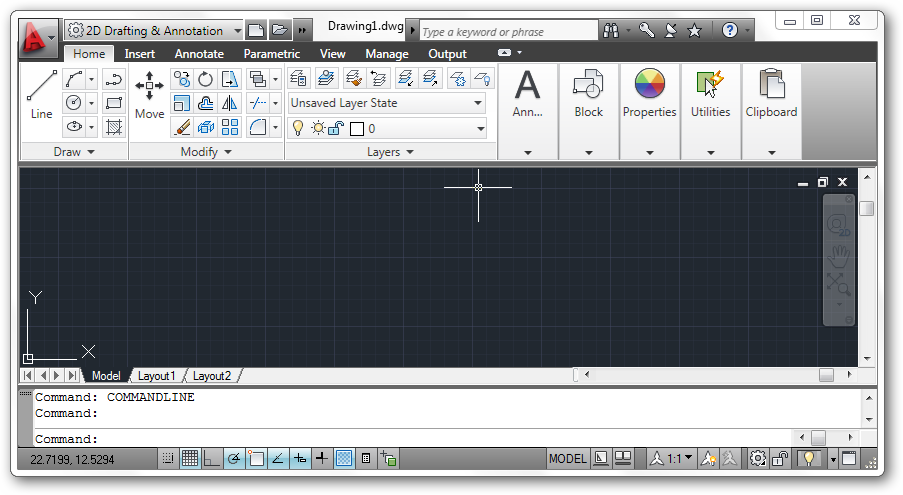Open the Properties panel button
Screen dimensions: 903x495
(x=650, y=111)
